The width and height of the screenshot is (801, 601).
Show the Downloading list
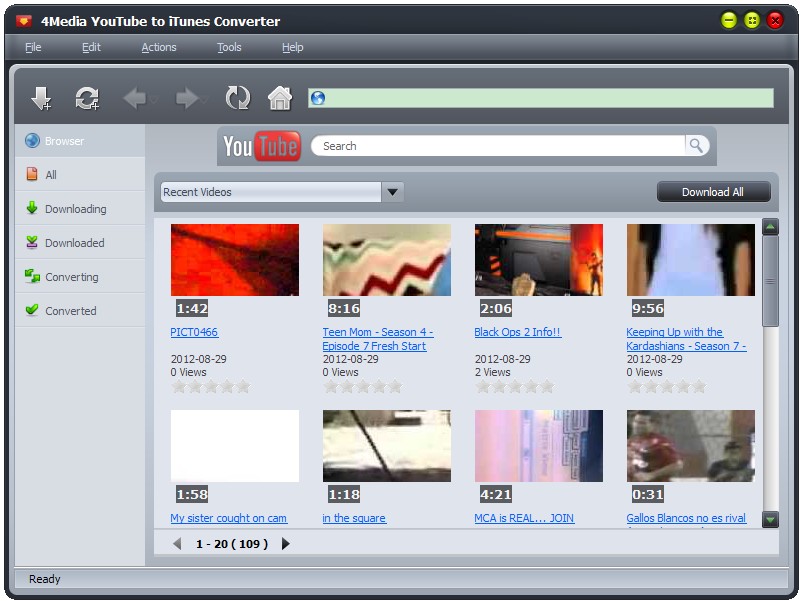pyautogui.click(x=80, y=209)
